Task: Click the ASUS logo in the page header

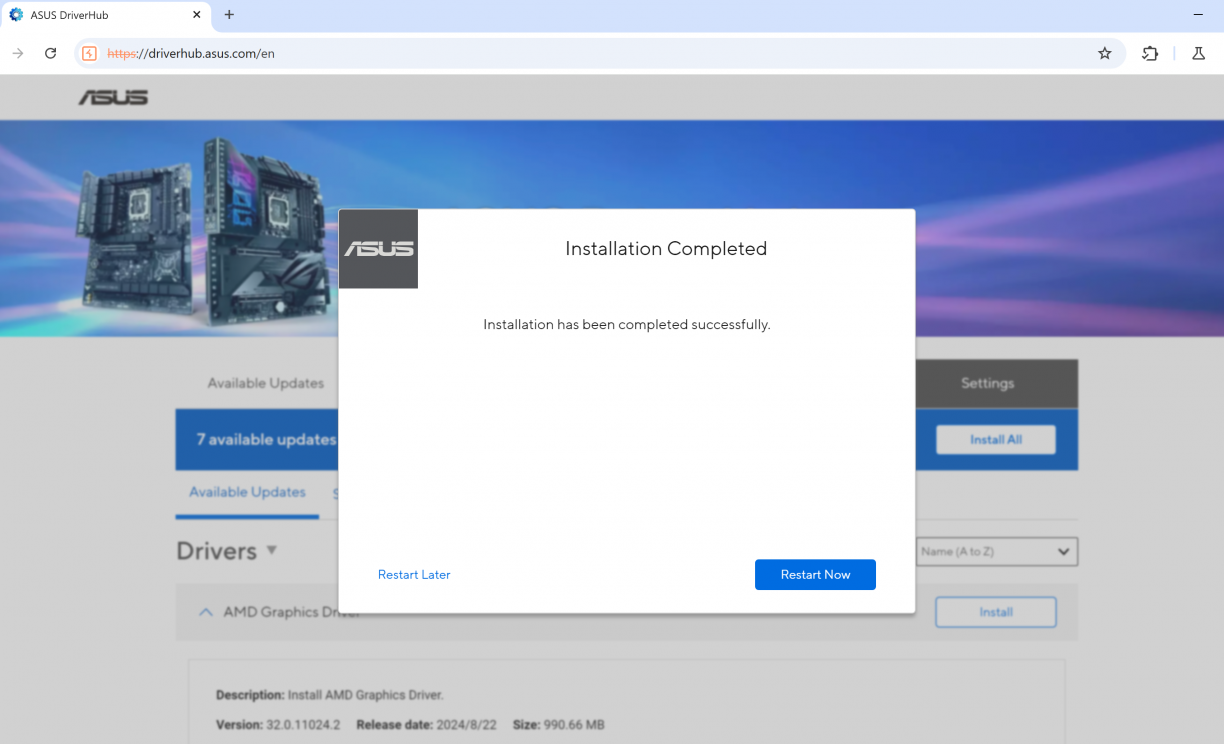Action: click(x=113, y=97)
